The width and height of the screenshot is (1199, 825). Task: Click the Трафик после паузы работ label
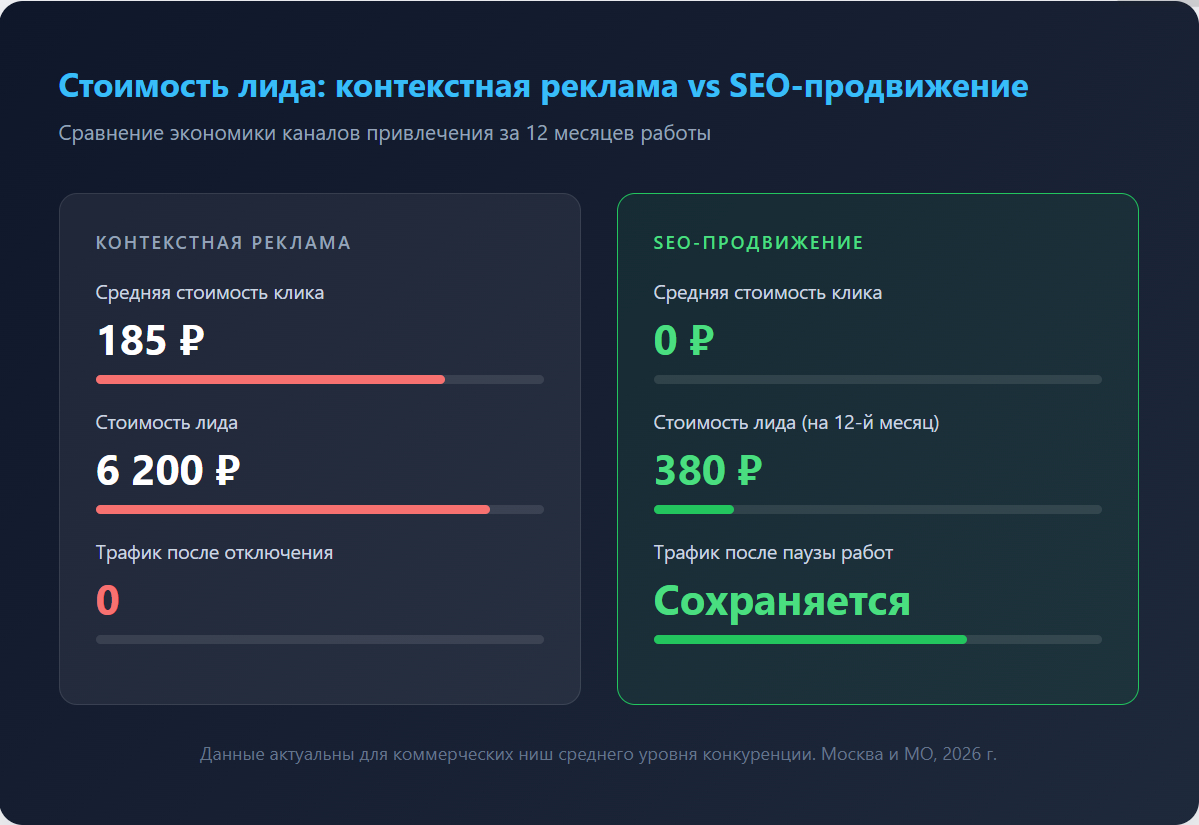773,552
